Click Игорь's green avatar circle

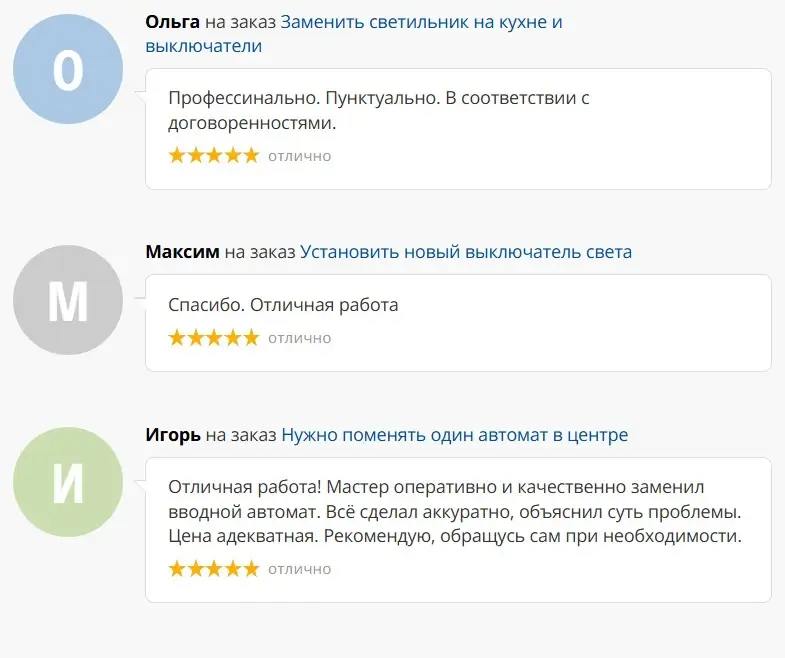(x=68, y=483)
